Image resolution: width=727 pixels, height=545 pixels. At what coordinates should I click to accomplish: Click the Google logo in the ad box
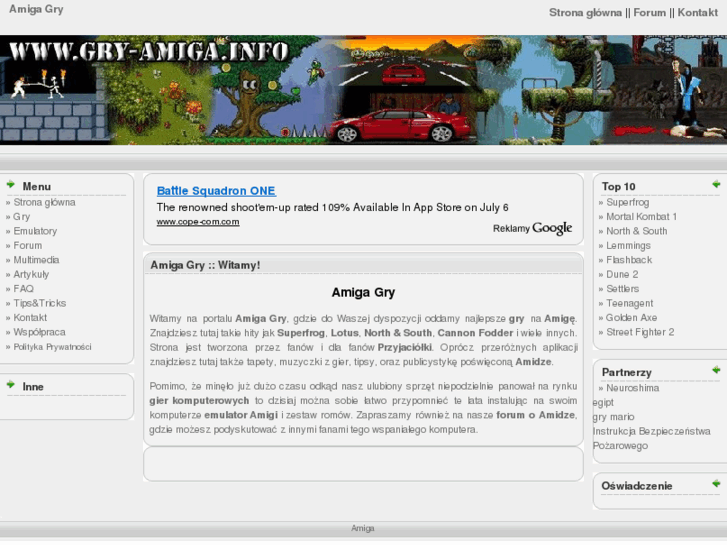[x=552, y=228]
